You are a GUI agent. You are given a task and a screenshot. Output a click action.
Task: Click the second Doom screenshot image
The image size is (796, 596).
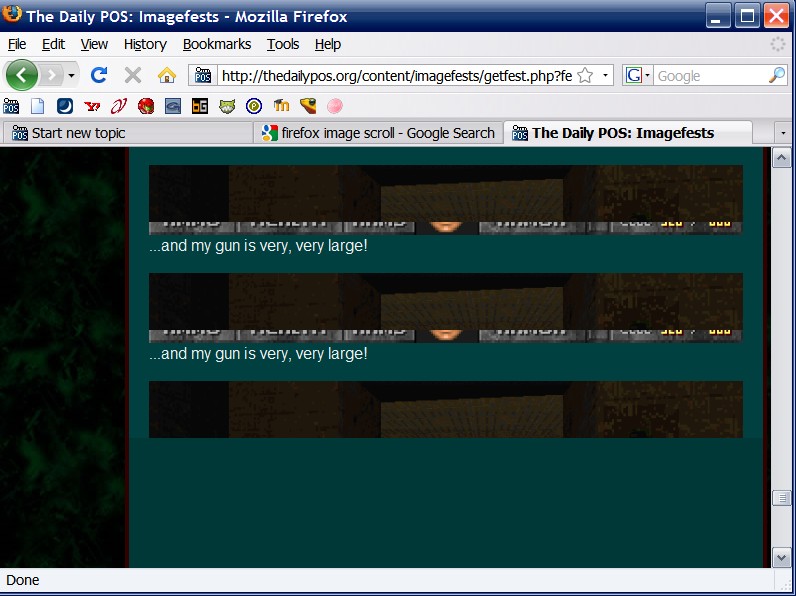coord(445,308)
